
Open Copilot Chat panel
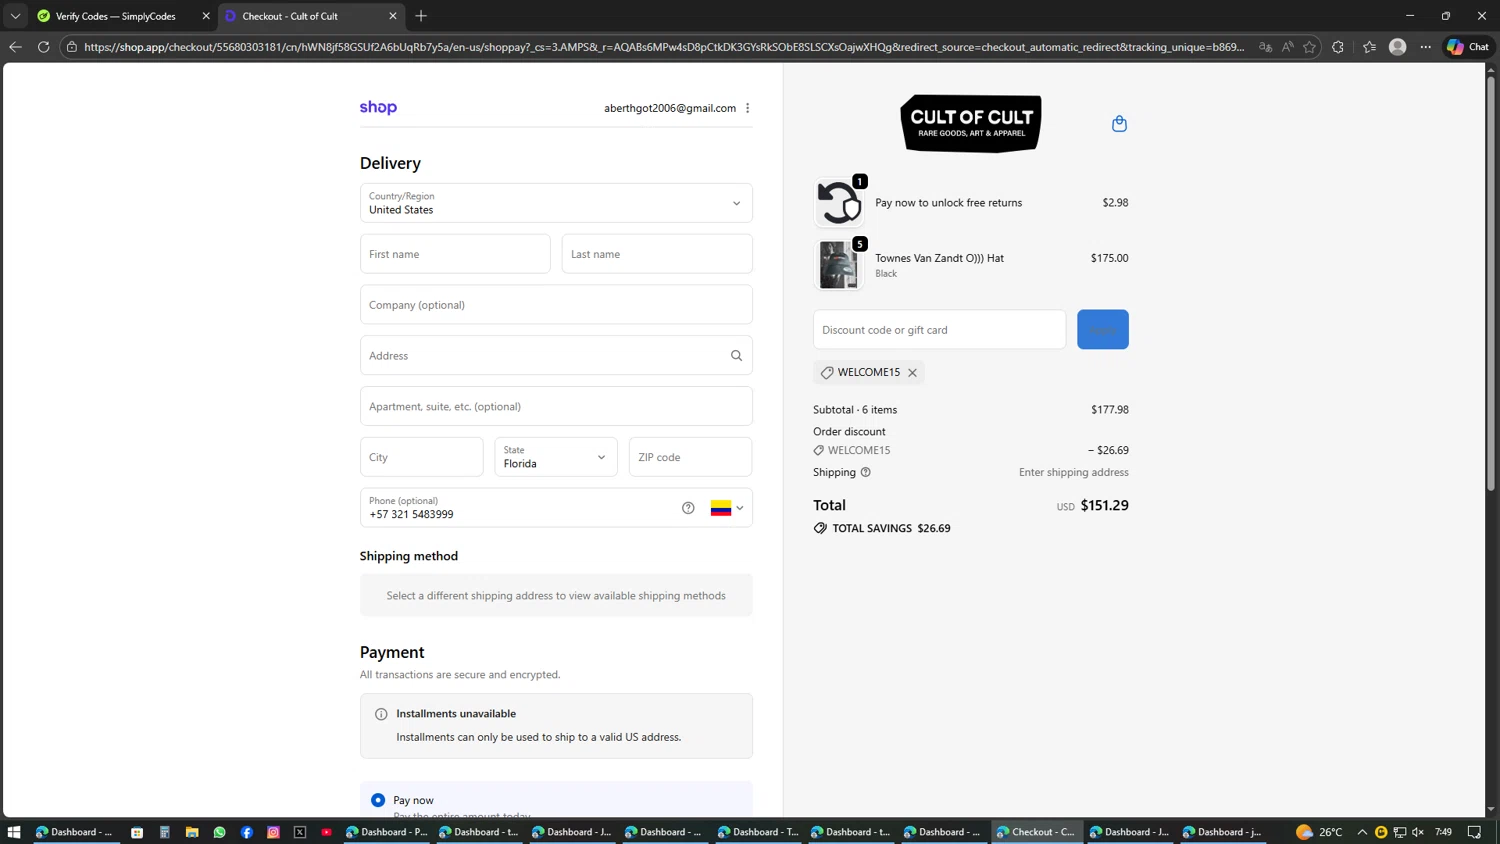click(1468, 47)
